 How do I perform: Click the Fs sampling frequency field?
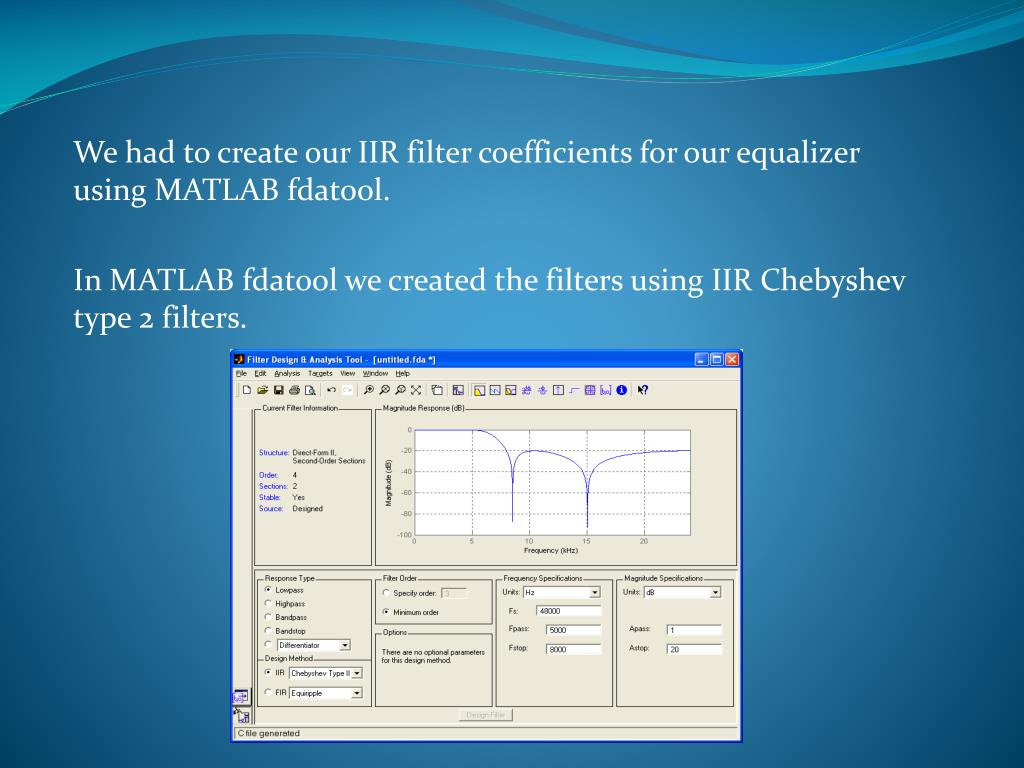(x=568, y=611)
